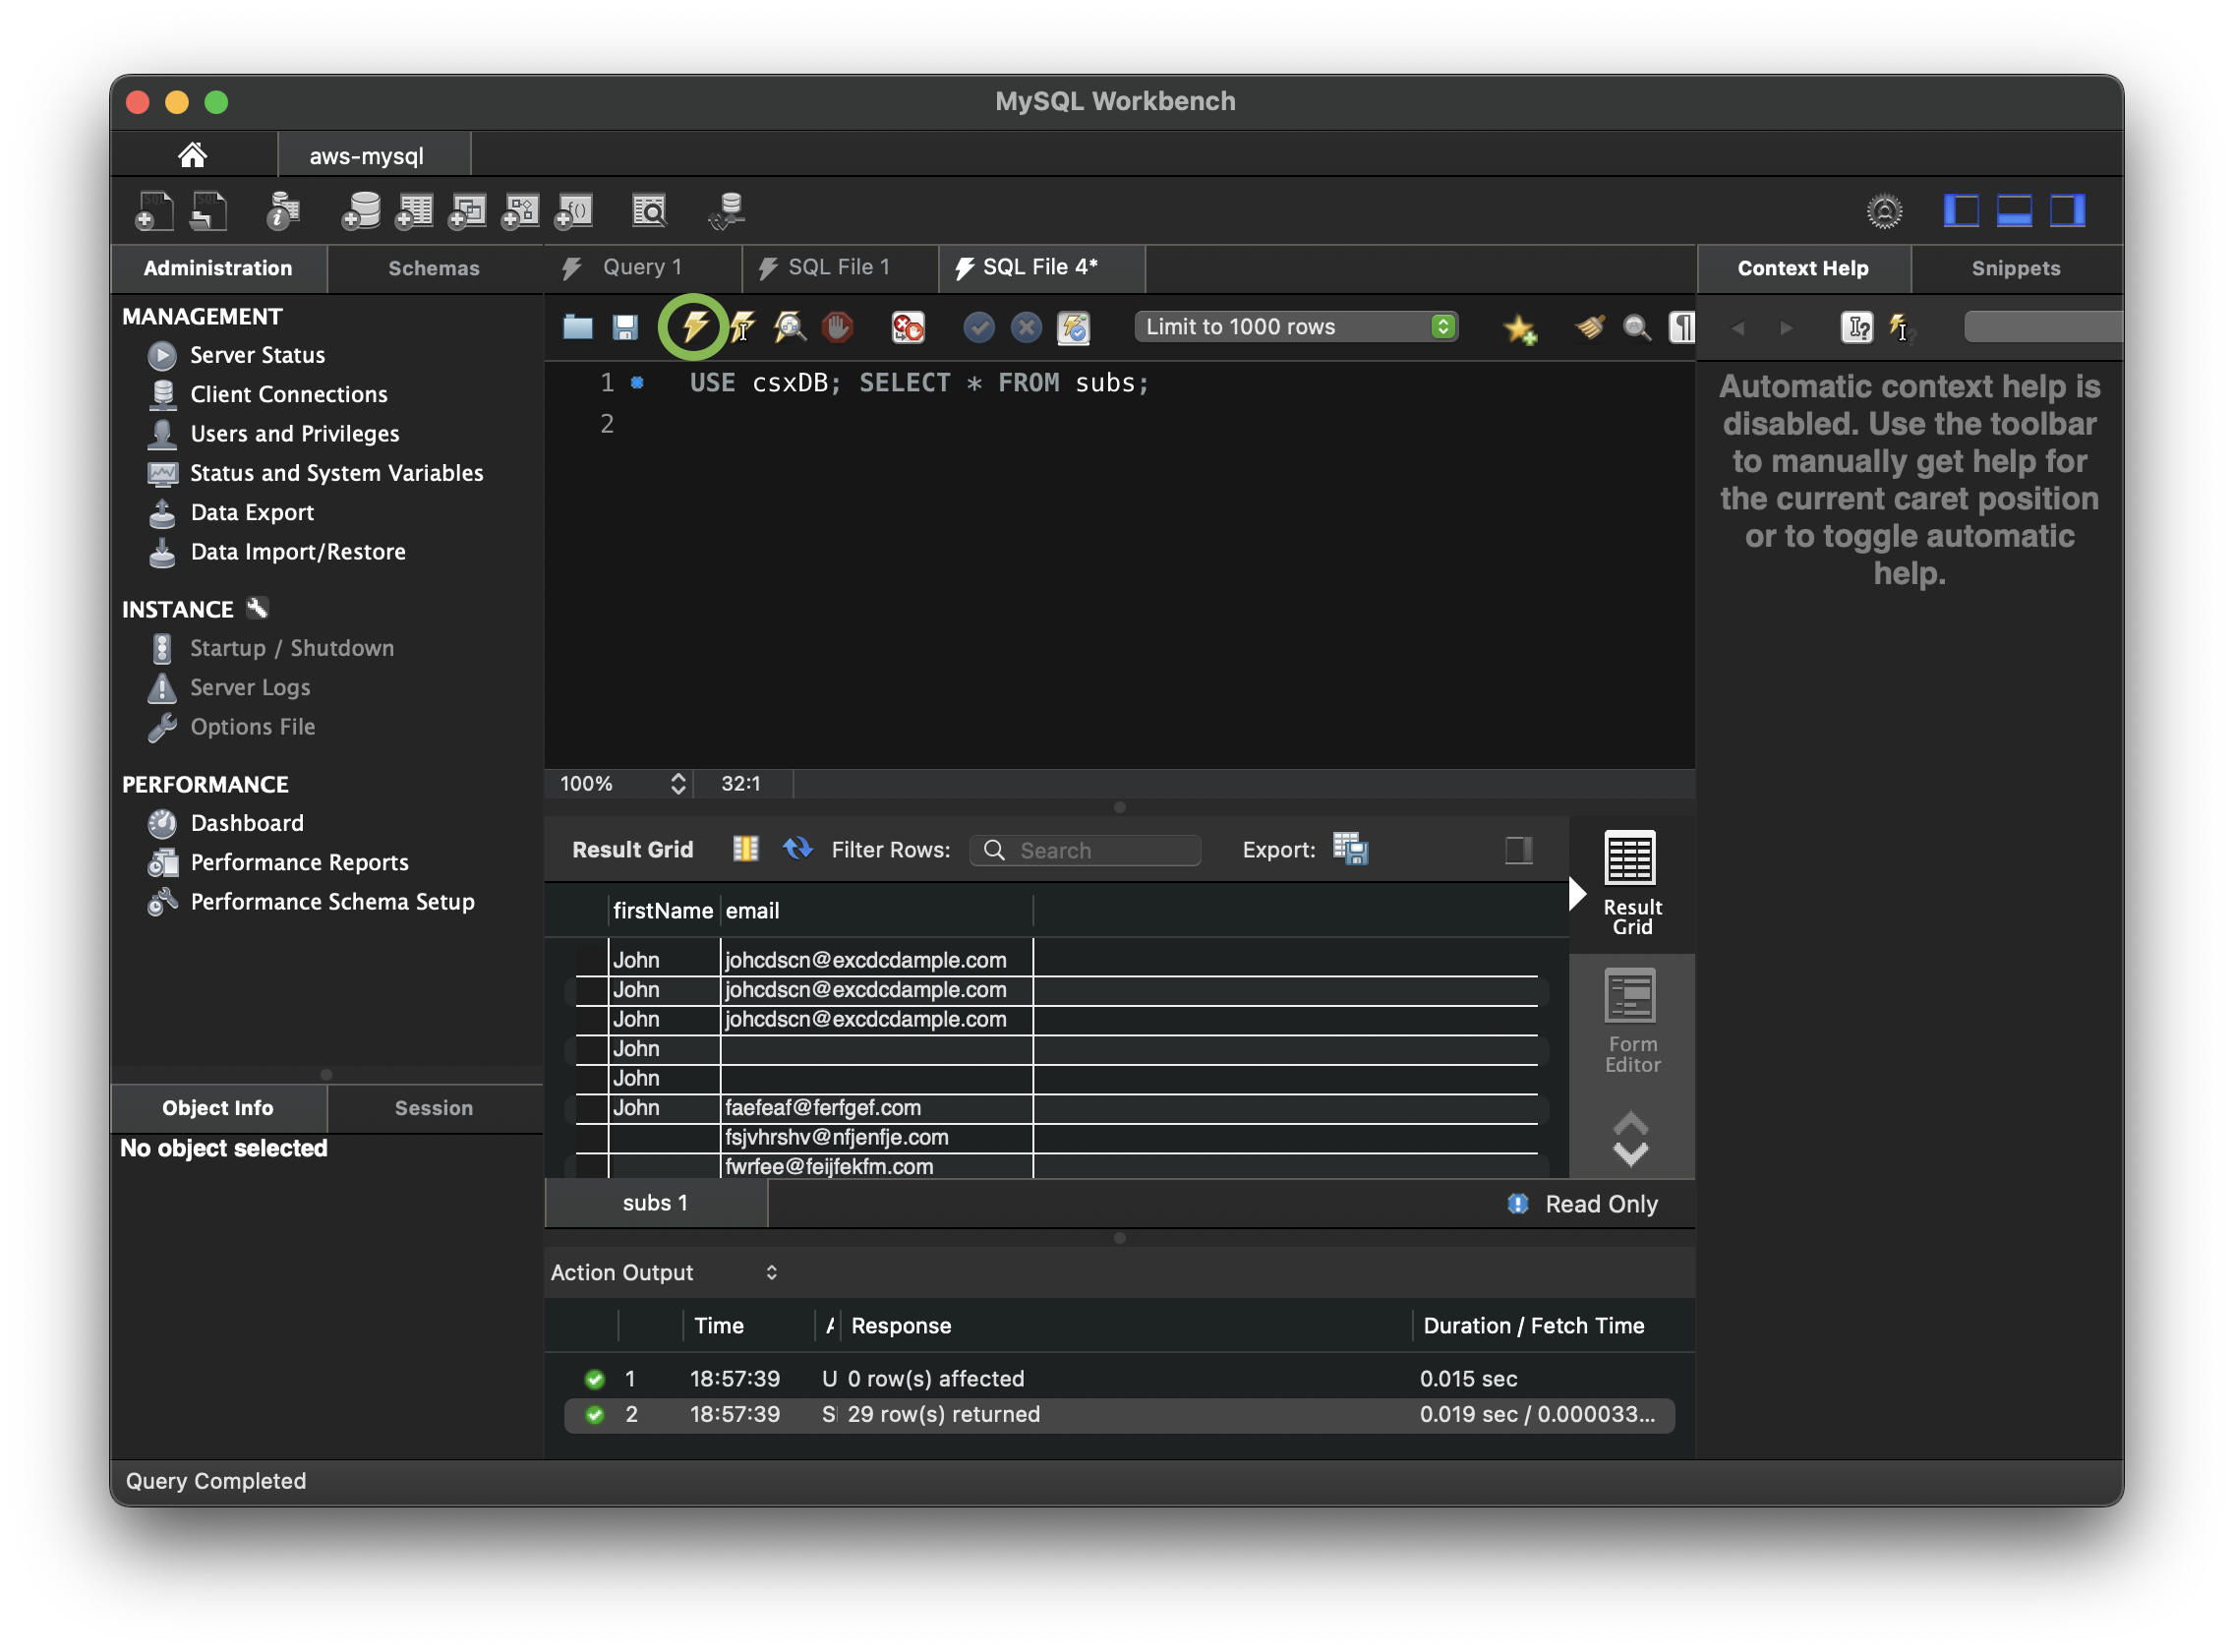Search table data icon
The height and width of the screenshot is (1652, 2234).
click(x=649, y=211)
